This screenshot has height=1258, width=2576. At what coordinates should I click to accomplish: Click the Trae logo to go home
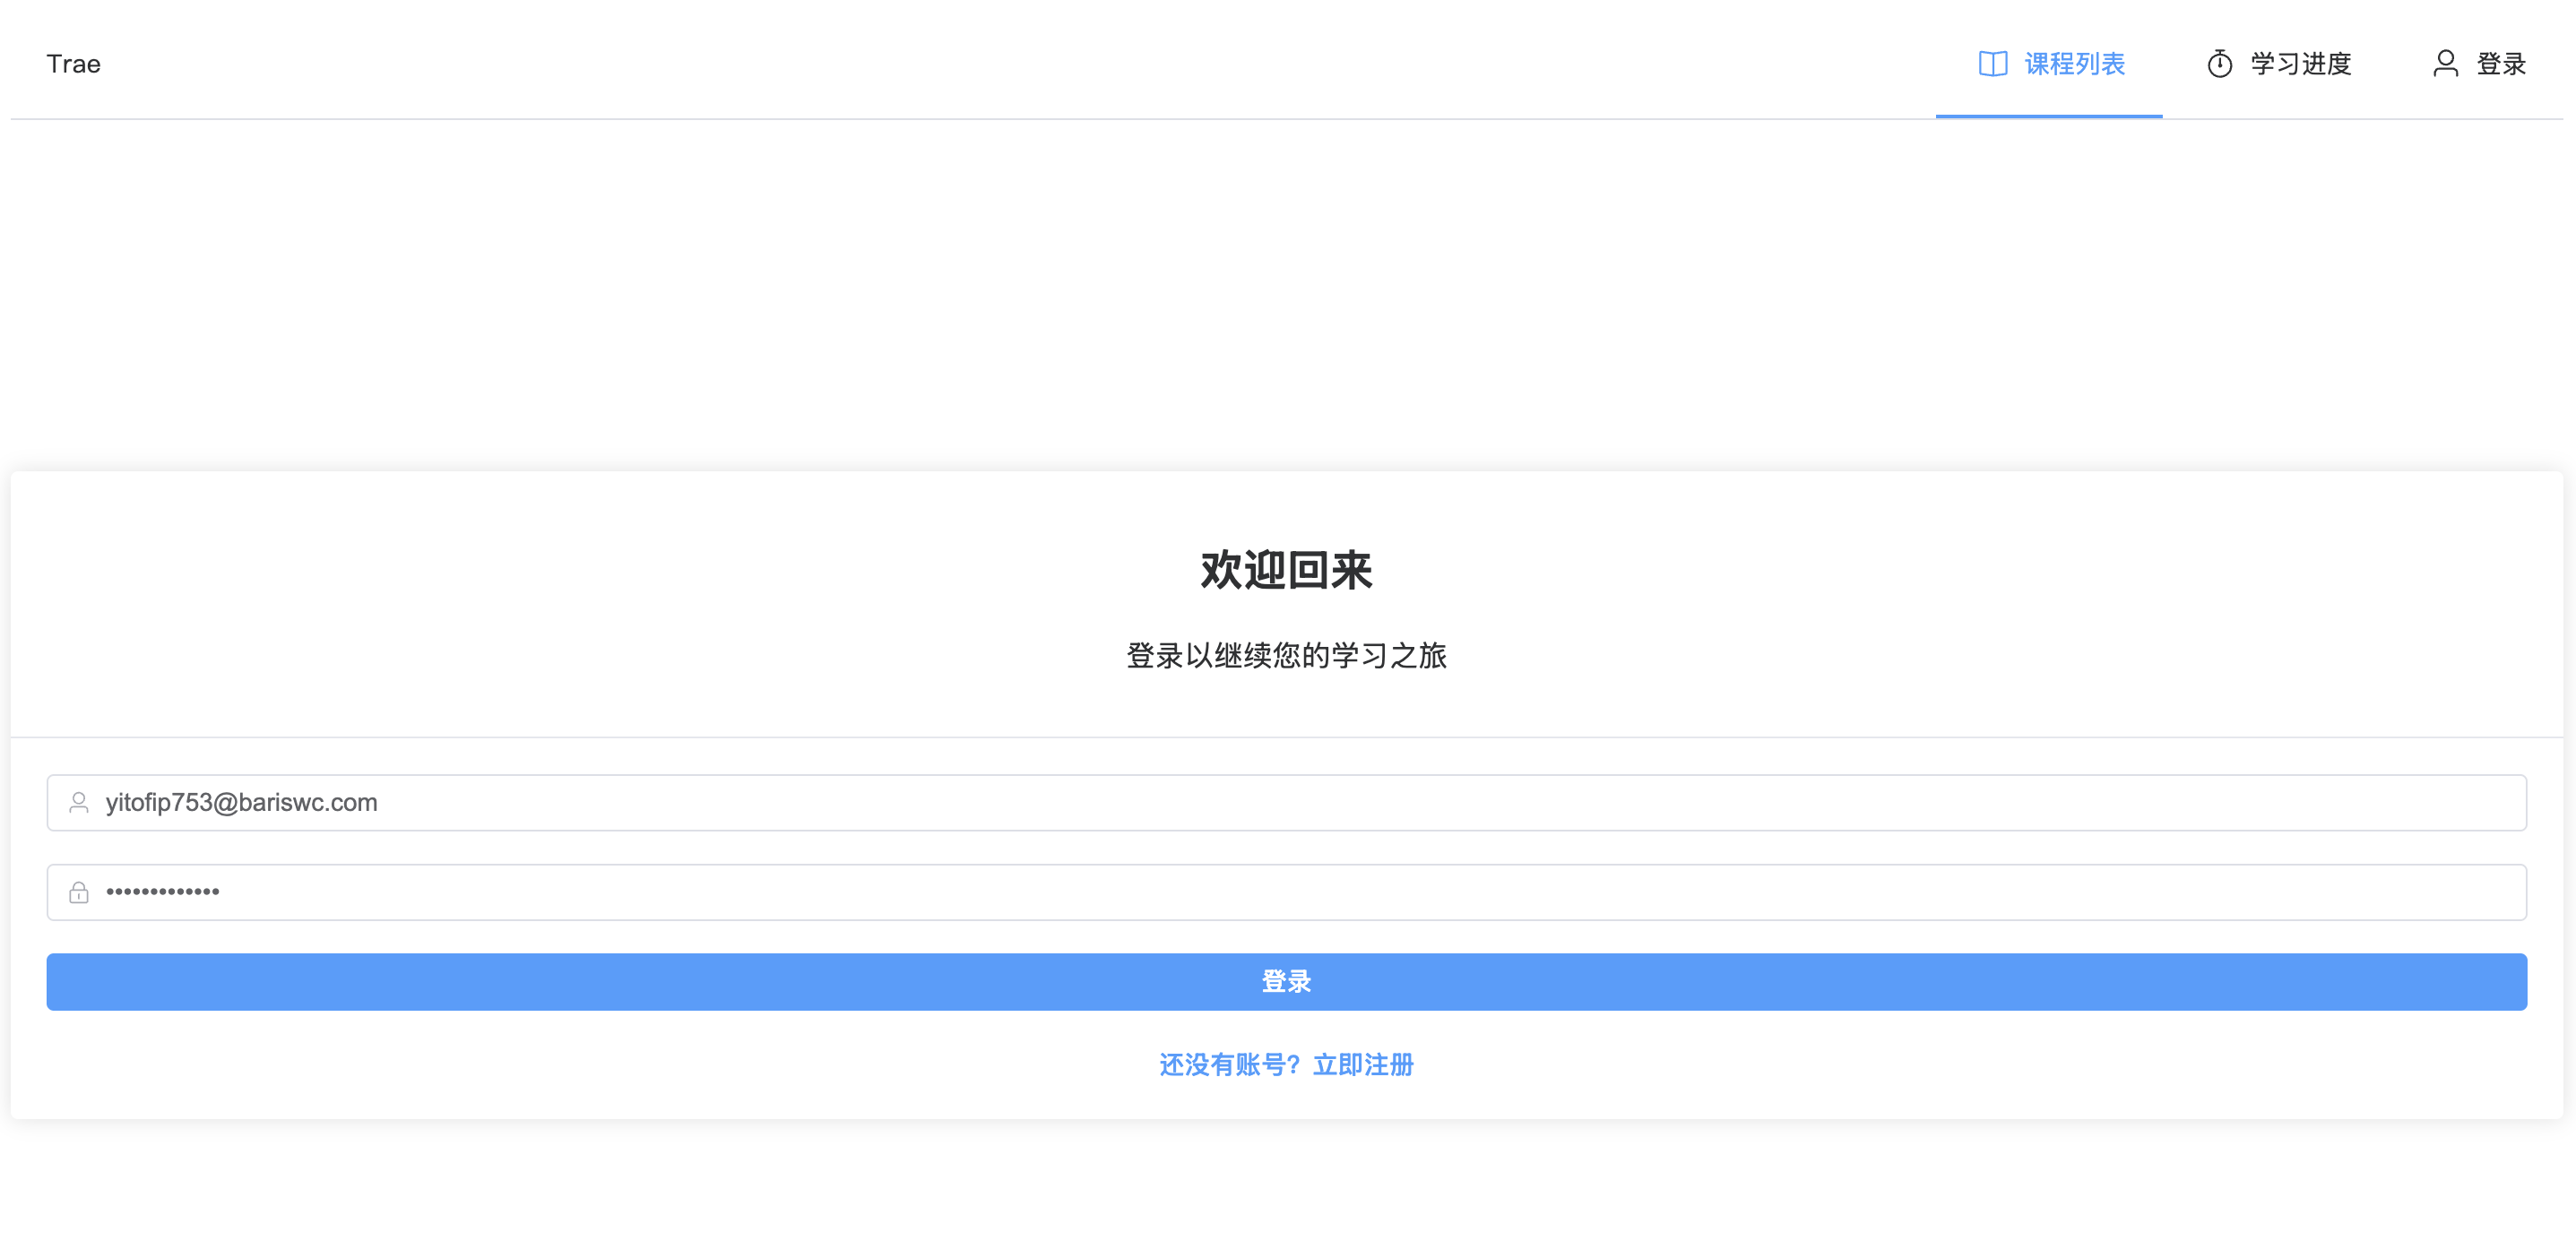tap(74, 63)
